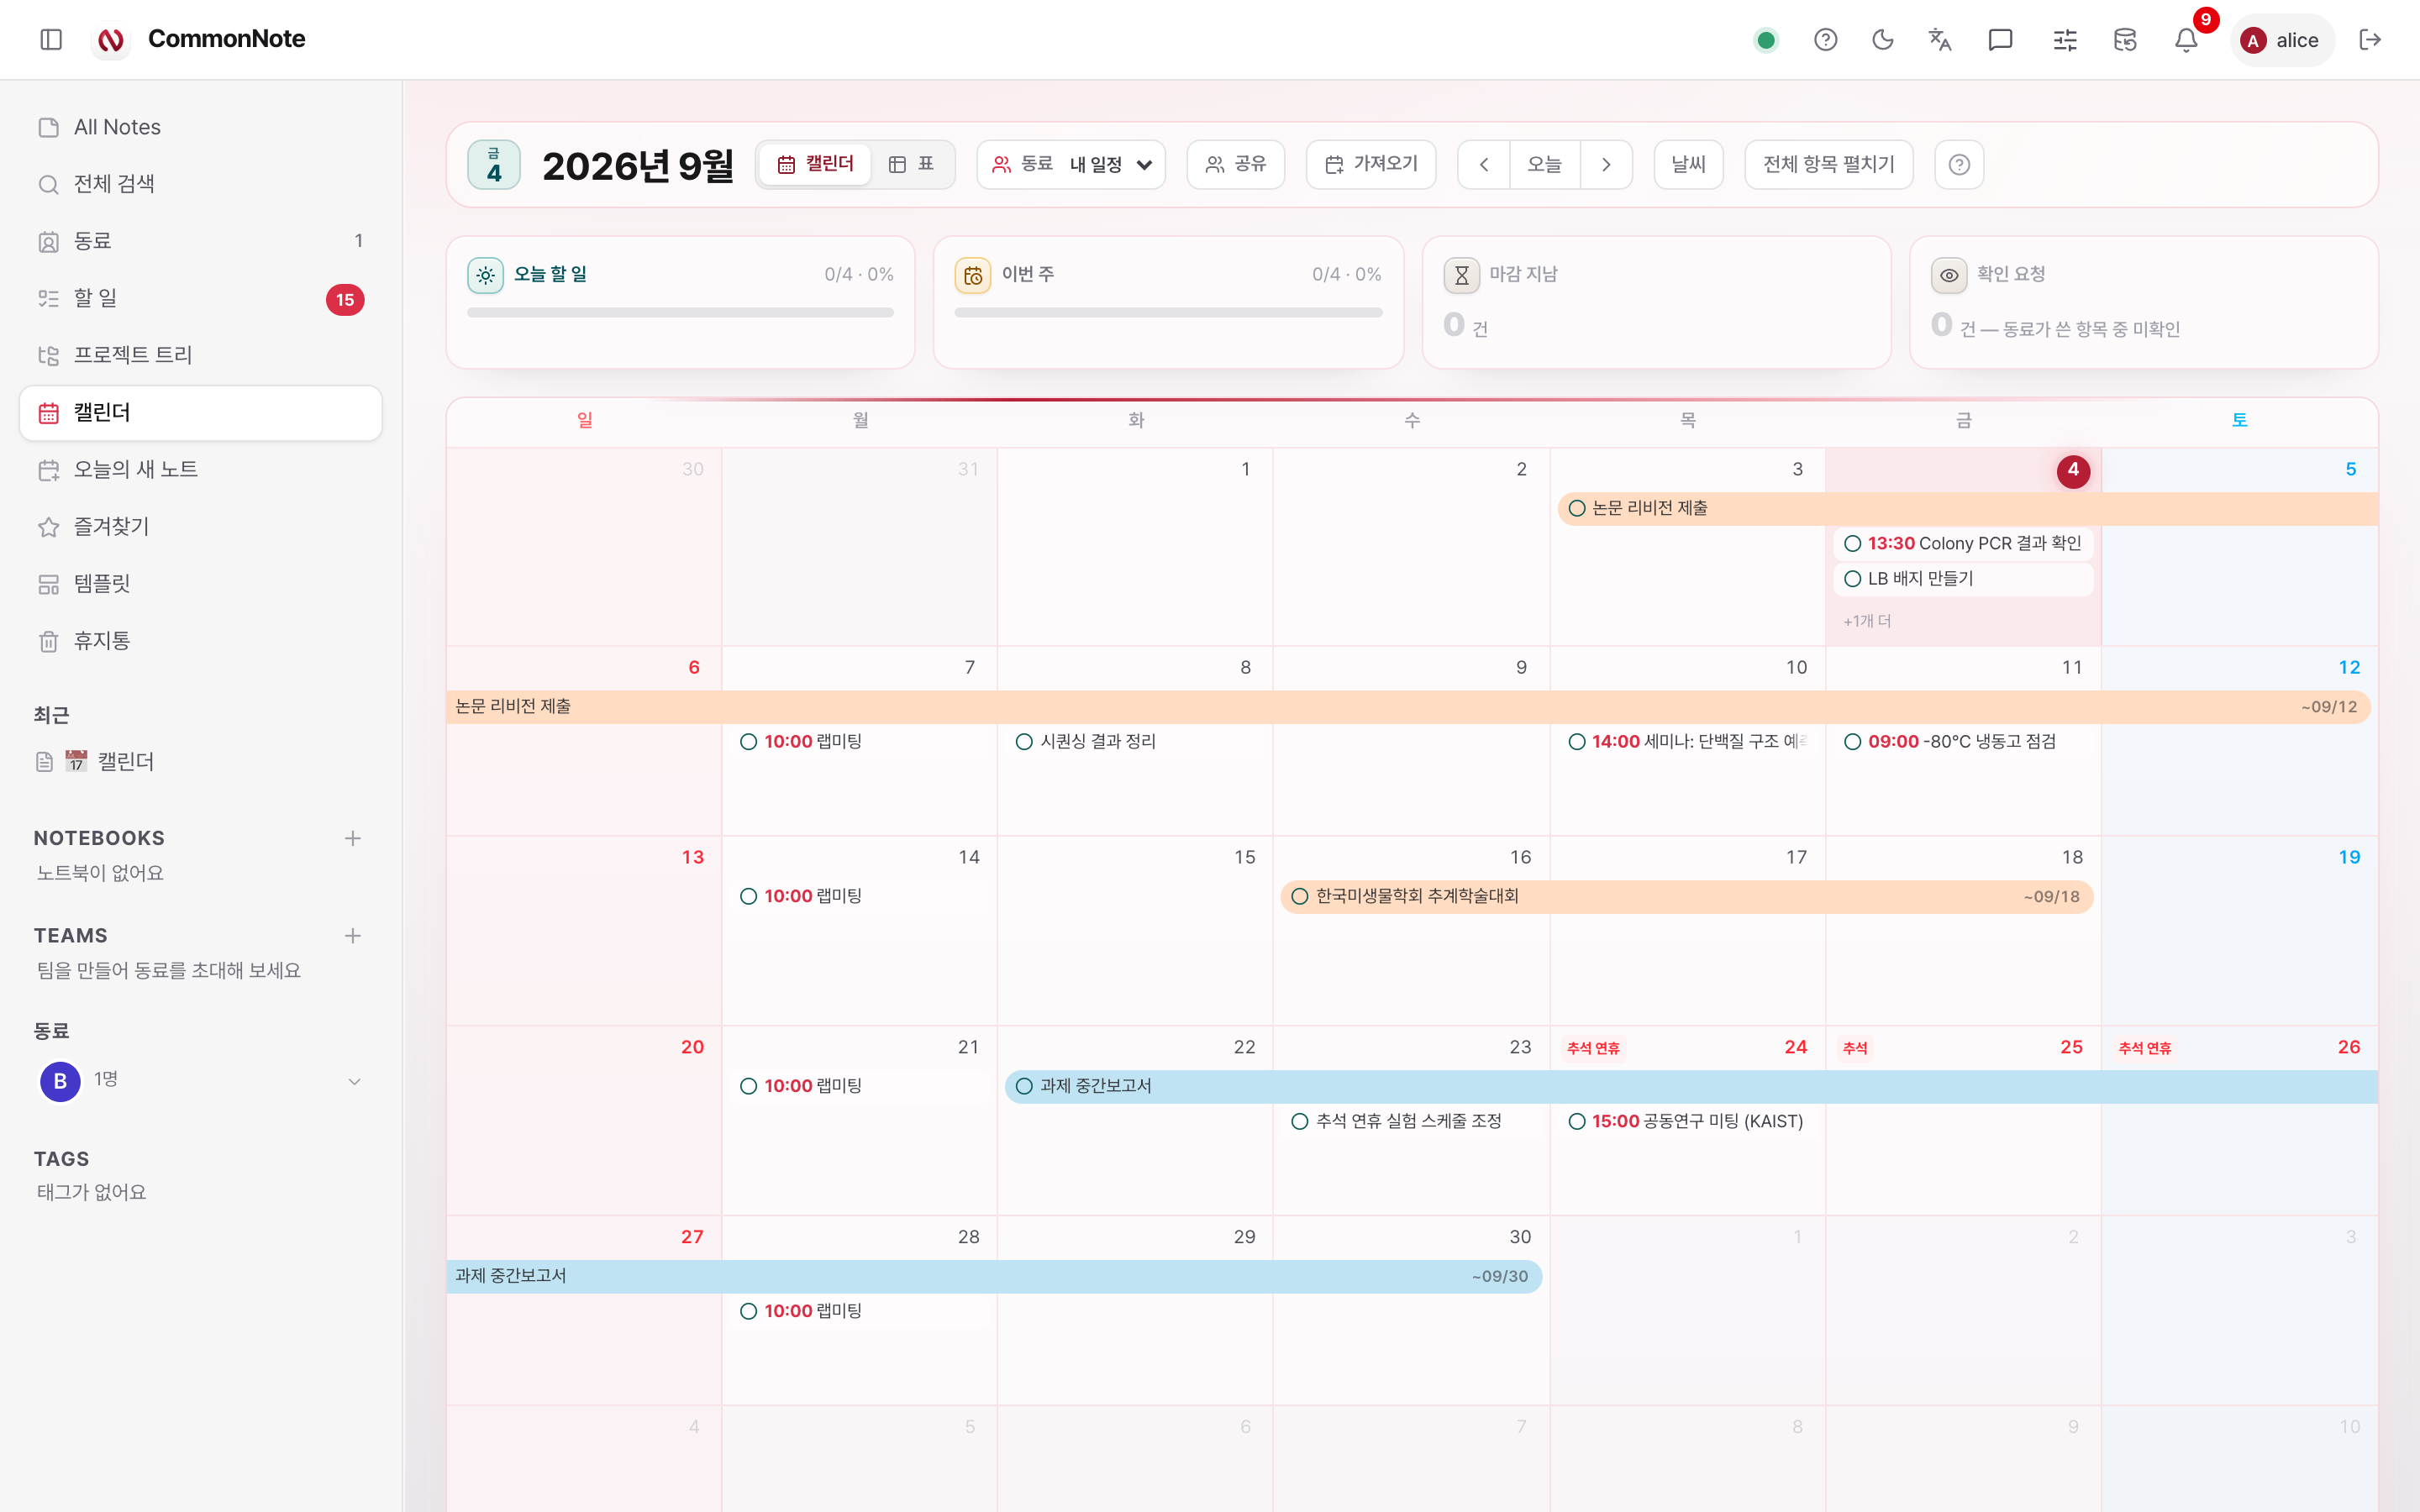Open the alice user profile
The height and width of the screenshot is (1512, 2420).
click(2281, 40)
